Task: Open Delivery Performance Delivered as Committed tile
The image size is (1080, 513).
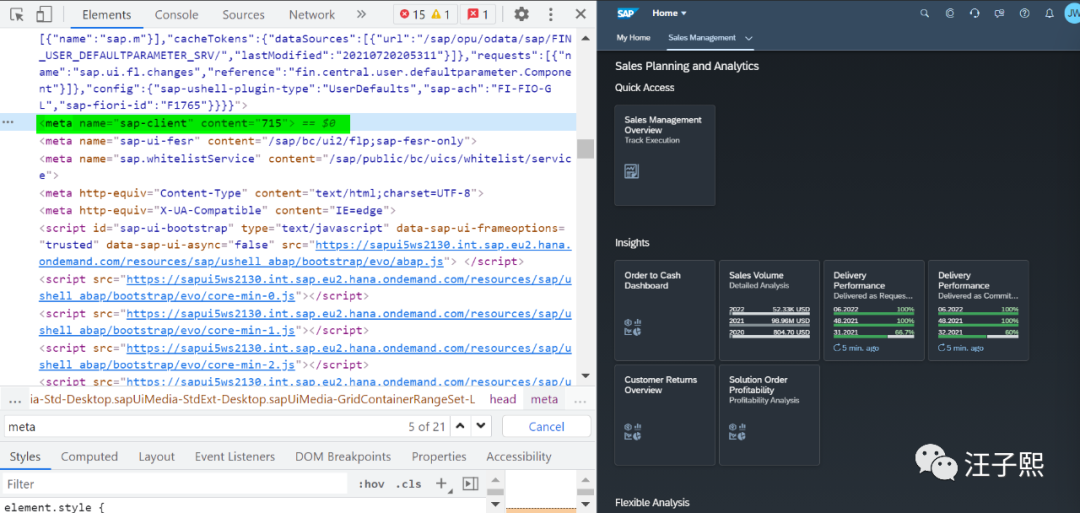Action: pos(979,311)
